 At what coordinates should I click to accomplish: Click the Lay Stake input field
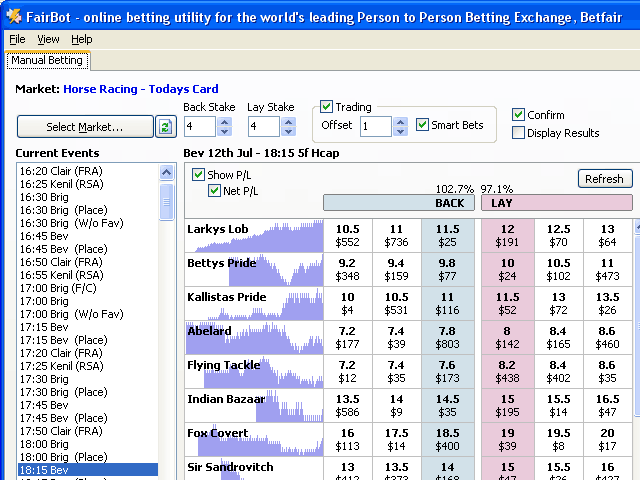(264, 127)
